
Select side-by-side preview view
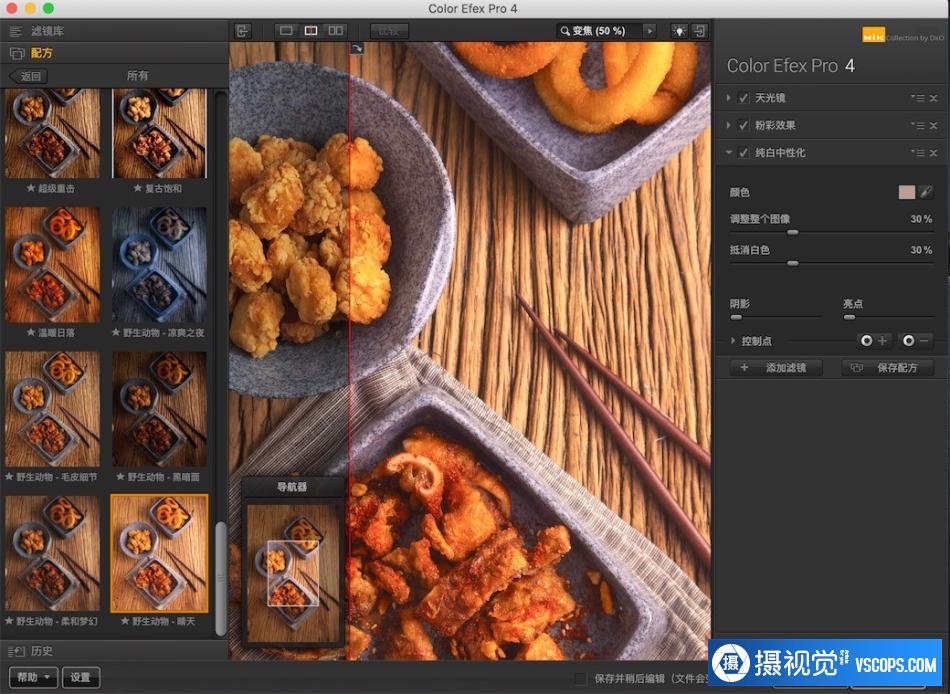coord(336,31)
